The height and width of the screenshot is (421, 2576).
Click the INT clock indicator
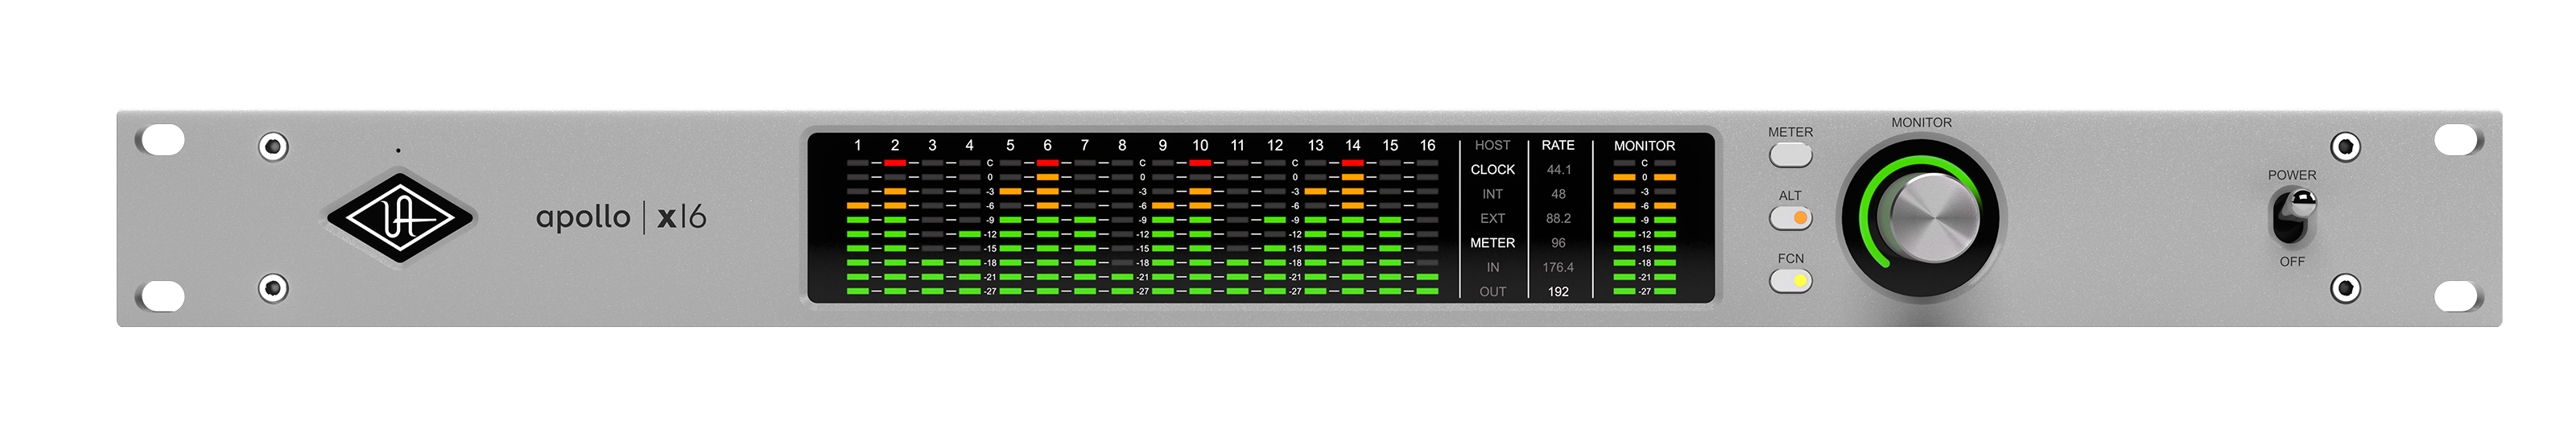tap(1492, 194)
